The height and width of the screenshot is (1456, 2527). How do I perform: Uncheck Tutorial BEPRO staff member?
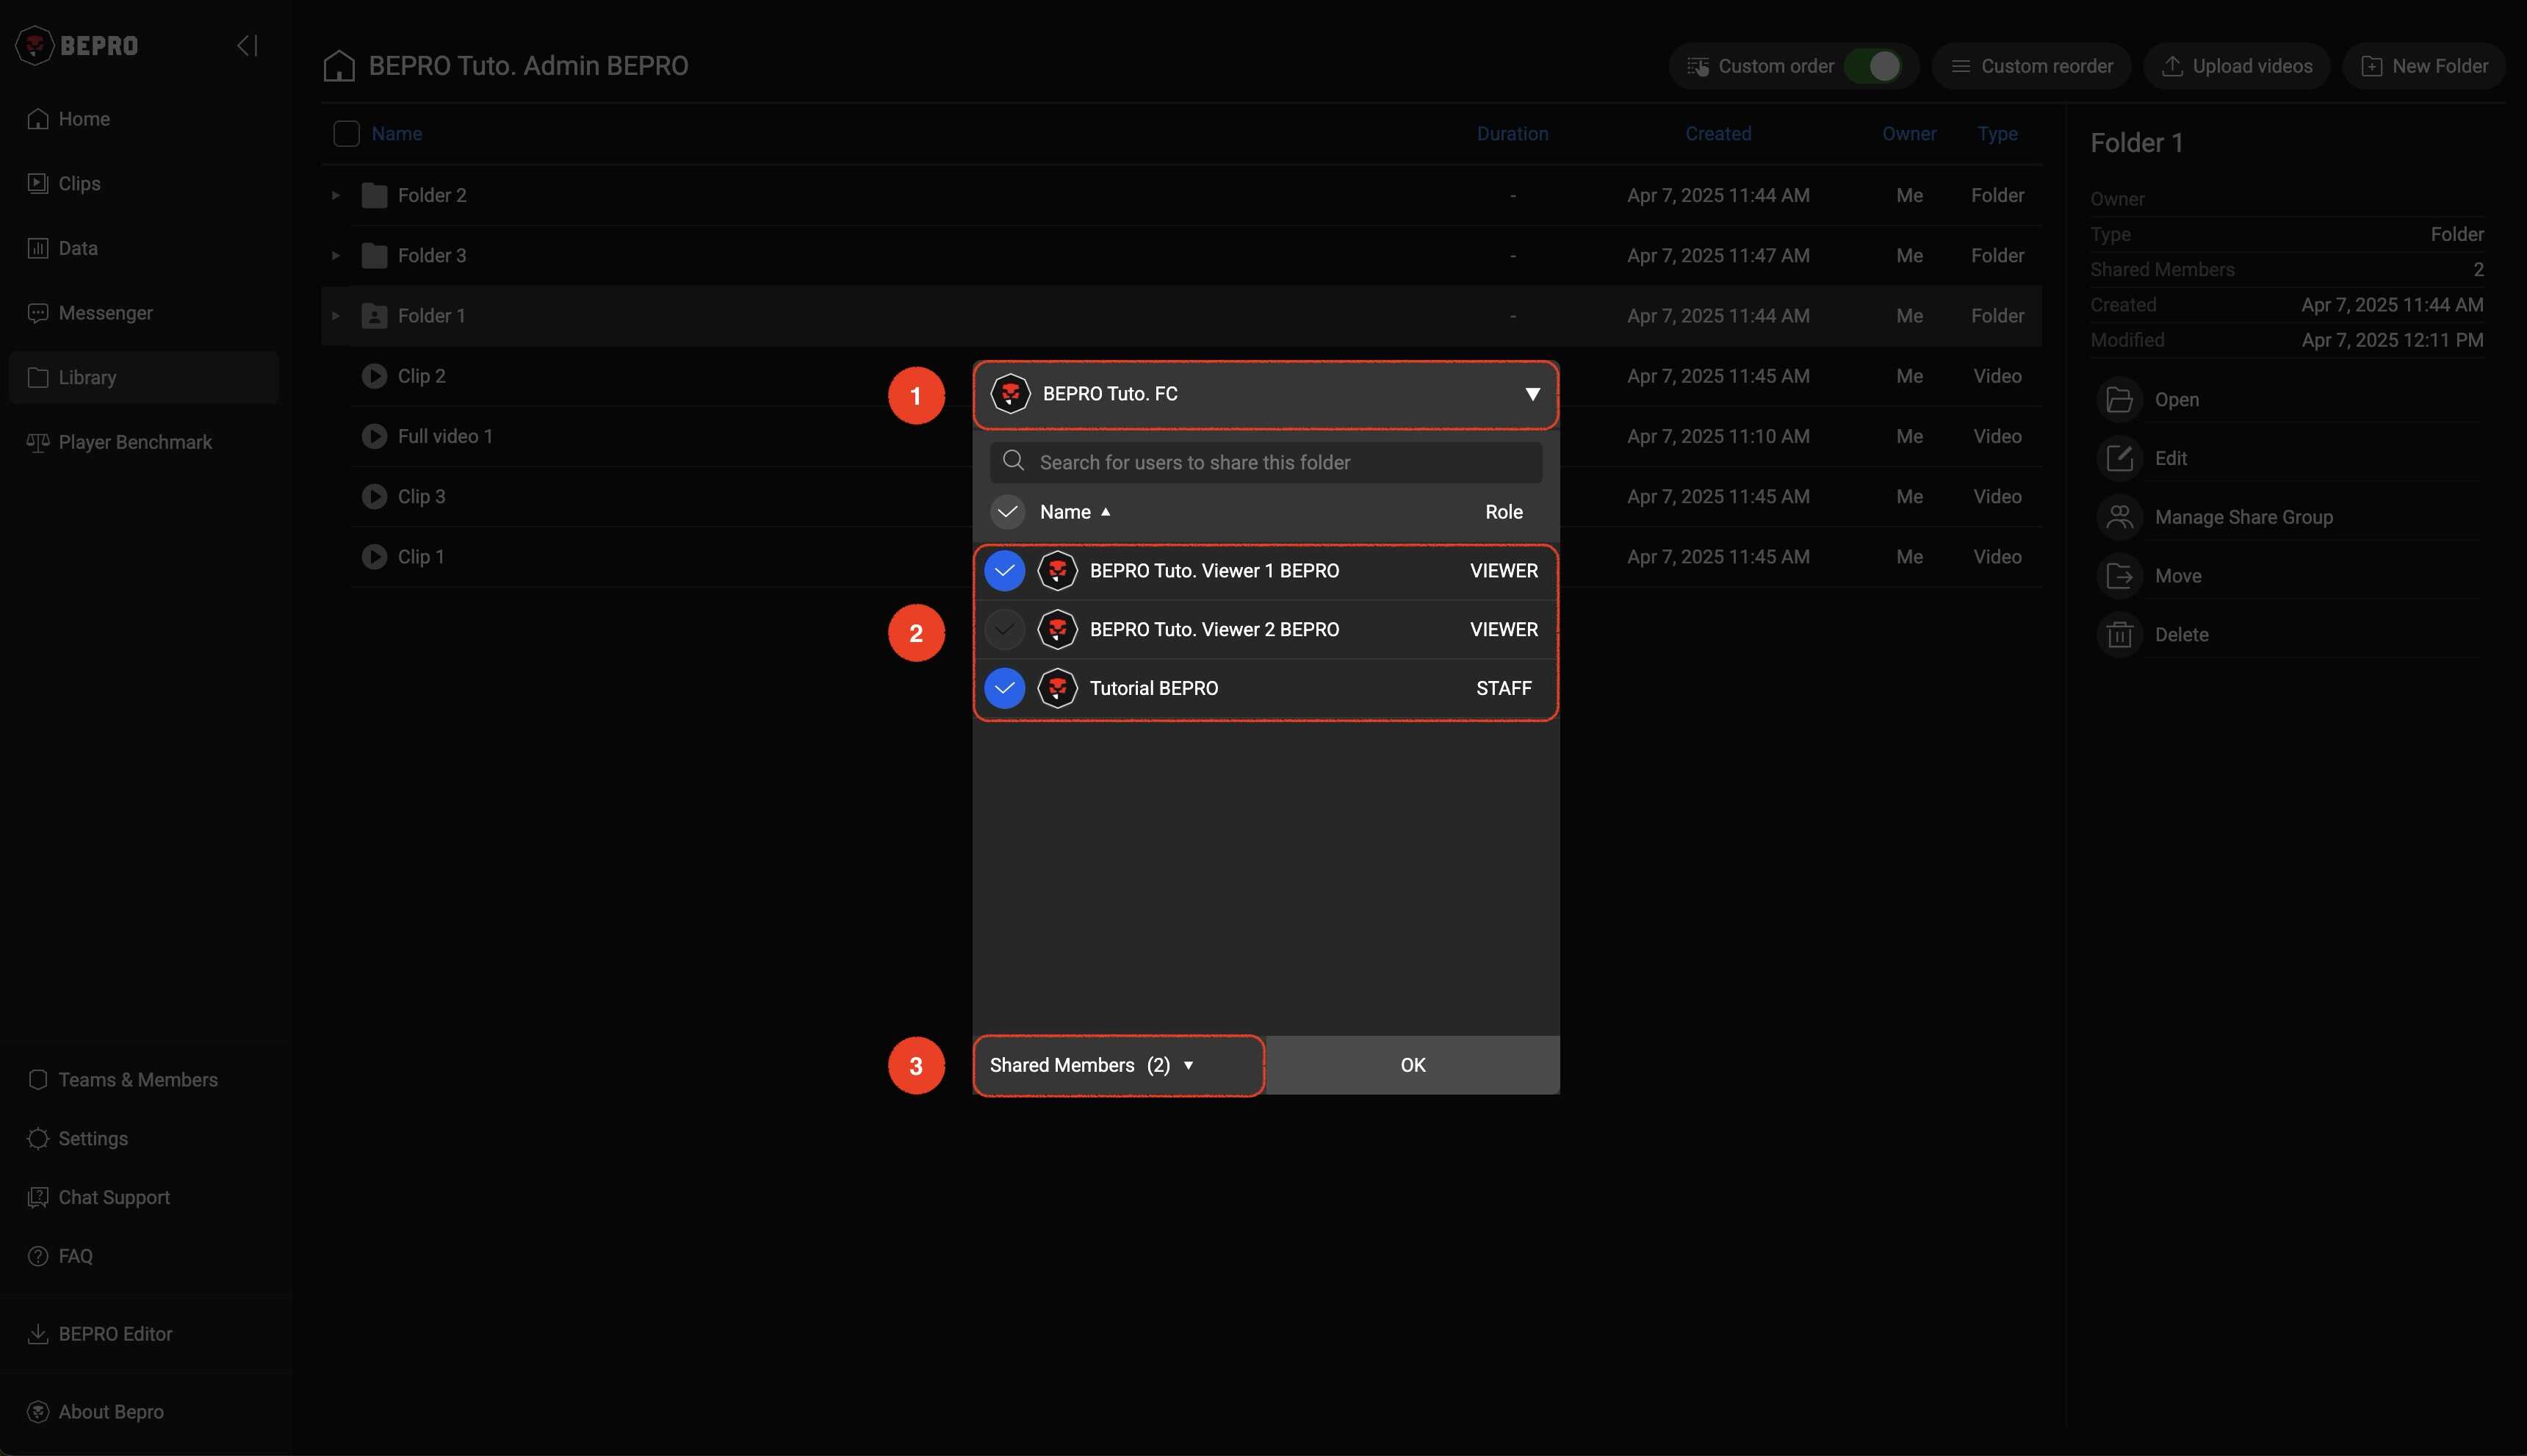[x=1004, y=688]
